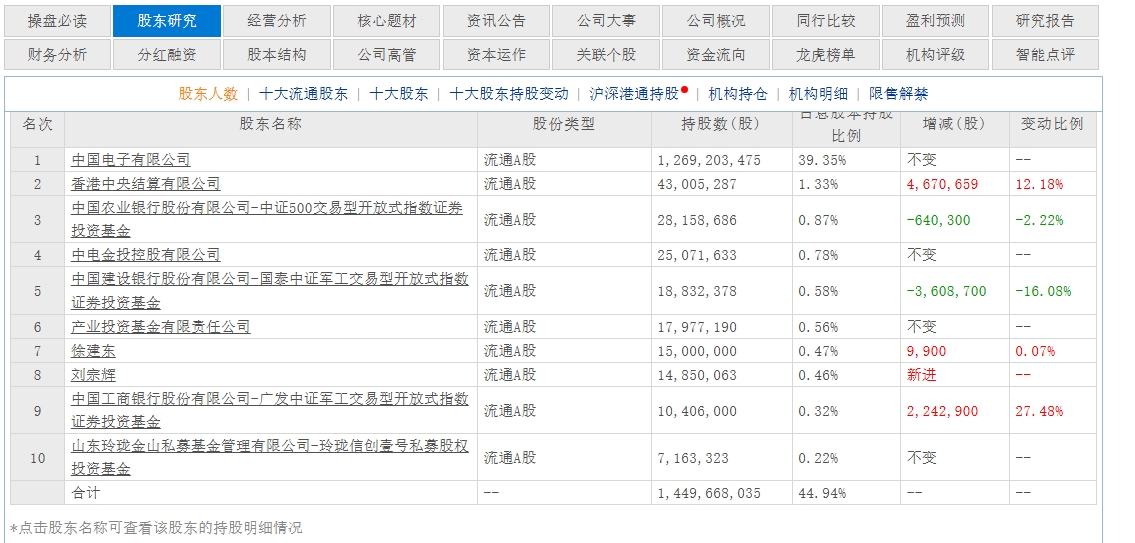Open shareholder 刘宗辉 details
1135x543 pixels.
coord(93,375)
